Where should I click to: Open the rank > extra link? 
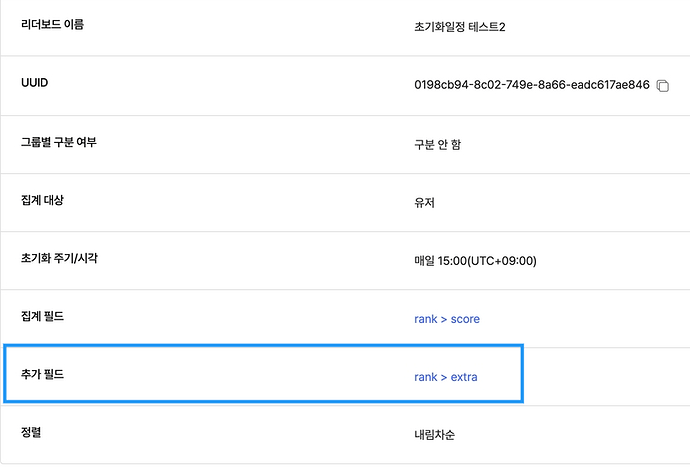pos(446,377)
